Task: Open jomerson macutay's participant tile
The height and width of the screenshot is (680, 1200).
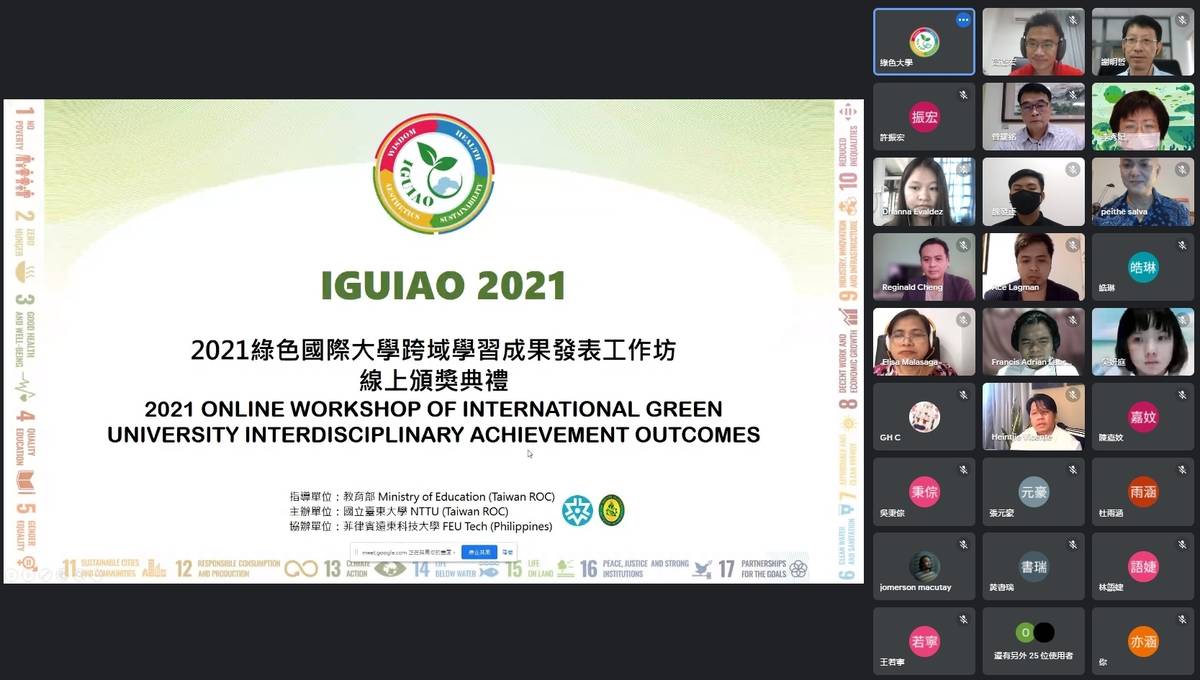Action: [x=924, y=567]
